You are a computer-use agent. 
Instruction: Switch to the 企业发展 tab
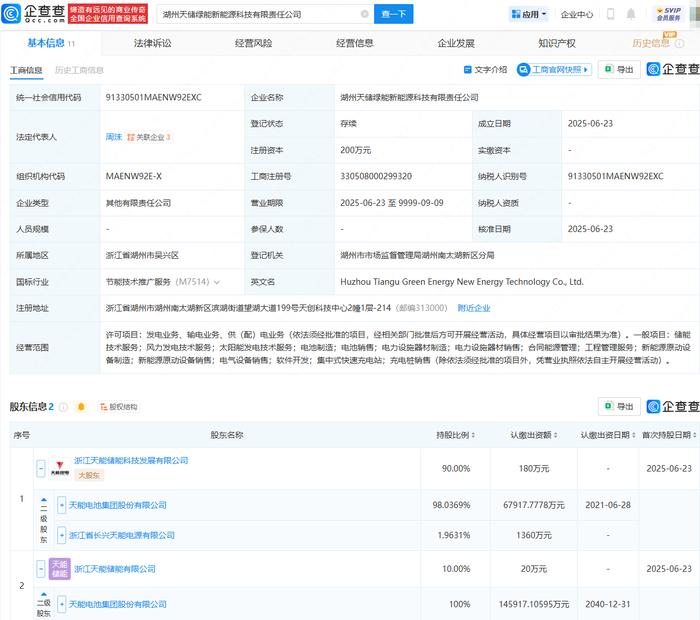pos(456,43)
